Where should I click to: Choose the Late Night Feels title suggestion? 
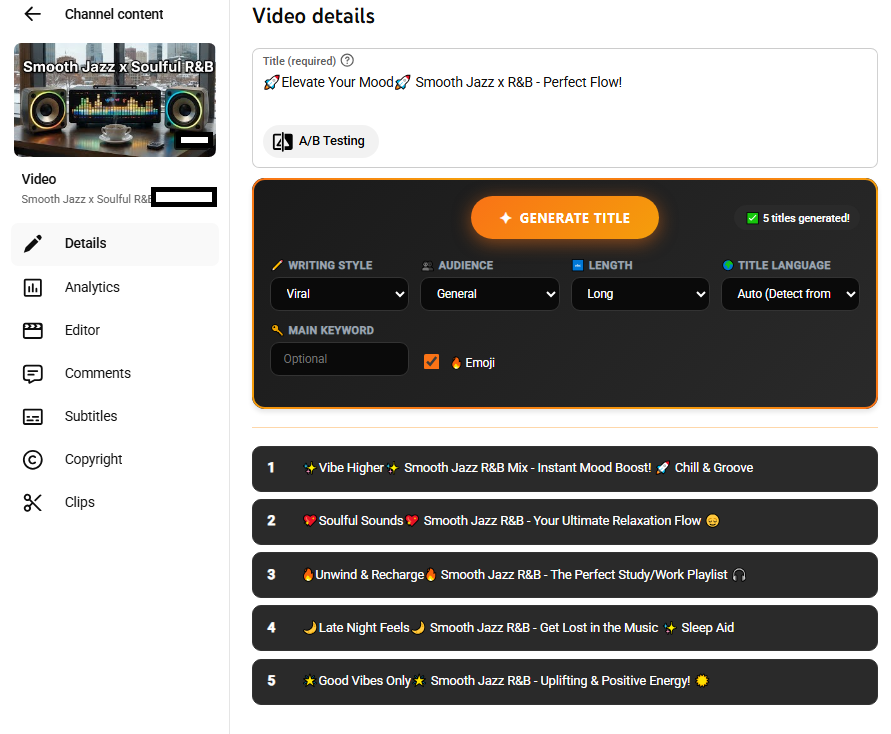[564, 628]
